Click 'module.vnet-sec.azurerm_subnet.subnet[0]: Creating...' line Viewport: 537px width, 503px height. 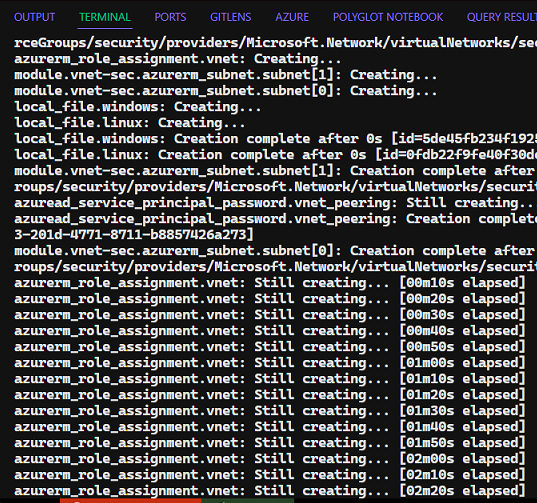point(225,91)
